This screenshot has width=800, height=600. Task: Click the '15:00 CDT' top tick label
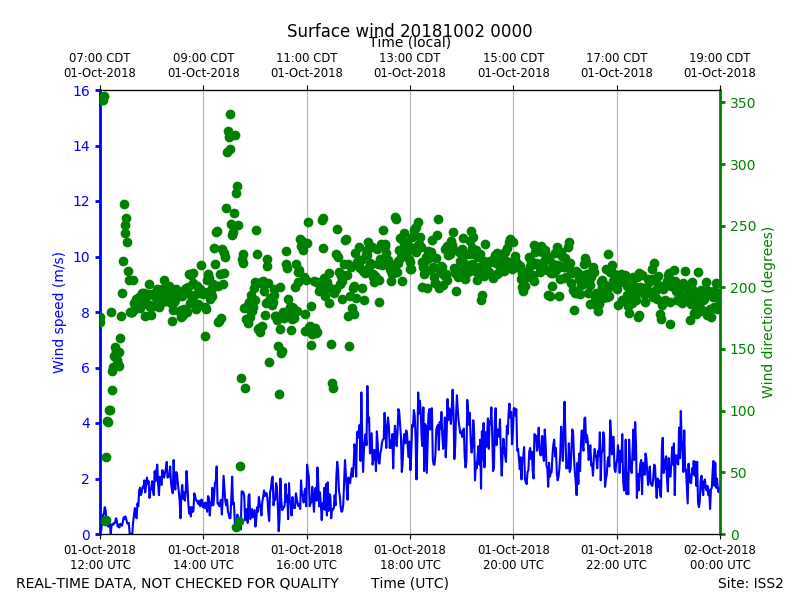coord(514,58)
